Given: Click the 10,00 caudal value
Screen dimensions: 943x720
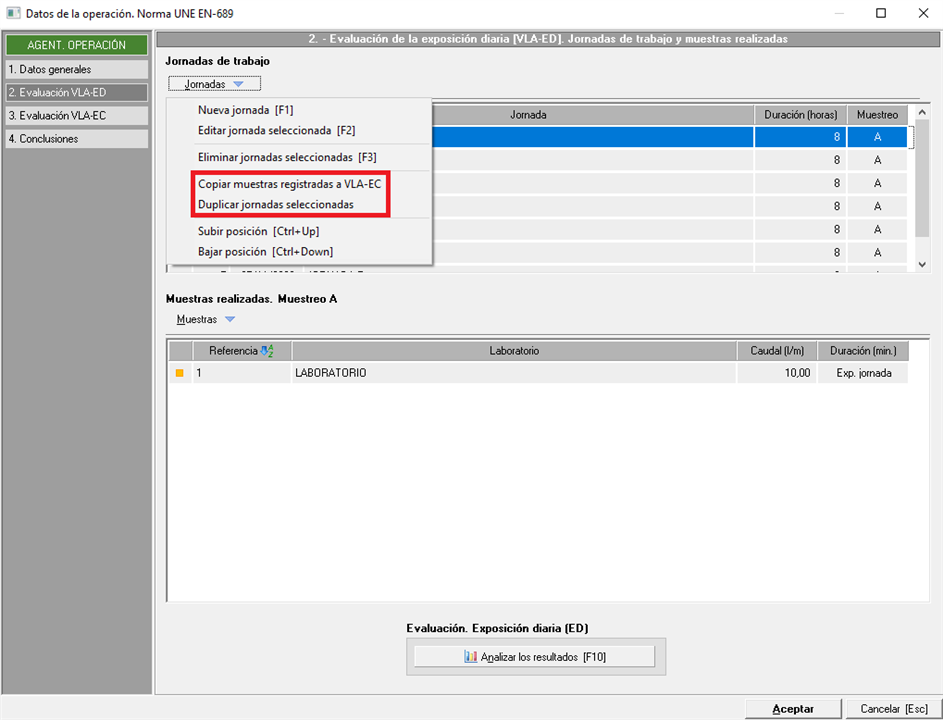Looking at the screenshot, I should click(x=777, y=373).
